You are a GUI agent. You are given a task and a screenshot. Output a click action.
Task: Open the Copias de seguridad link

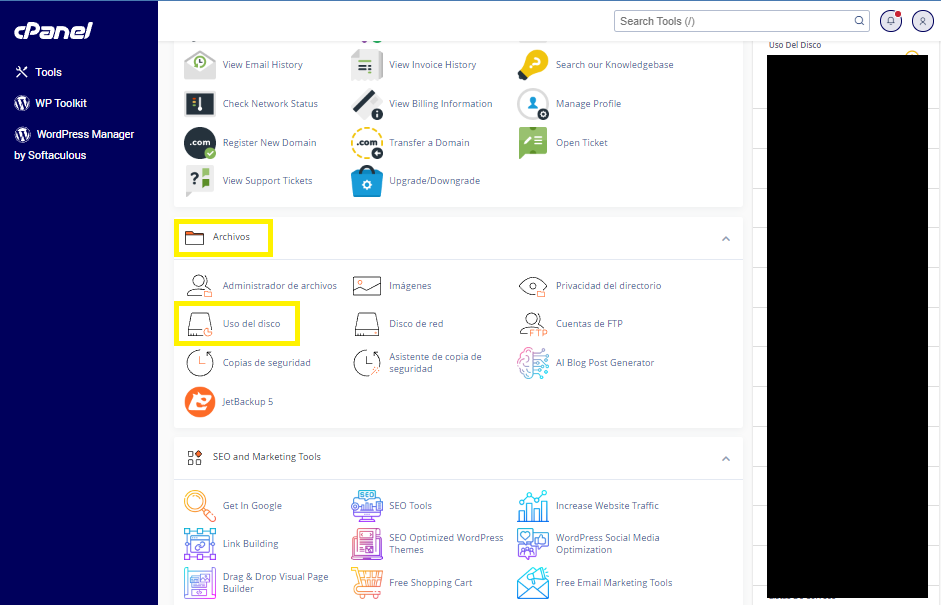coord(266,363)
